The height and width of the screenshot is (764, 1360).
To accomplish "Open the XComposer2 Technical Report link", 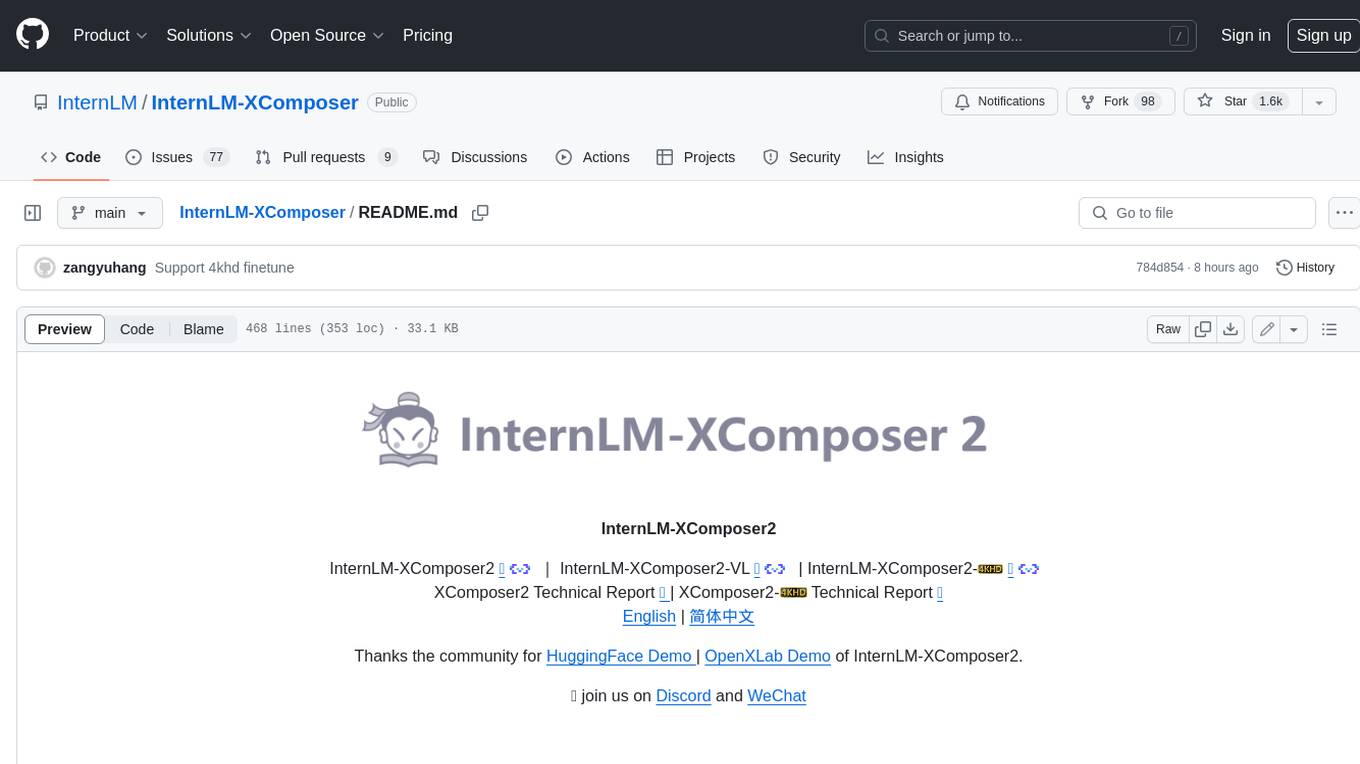I will coord(664,593).
